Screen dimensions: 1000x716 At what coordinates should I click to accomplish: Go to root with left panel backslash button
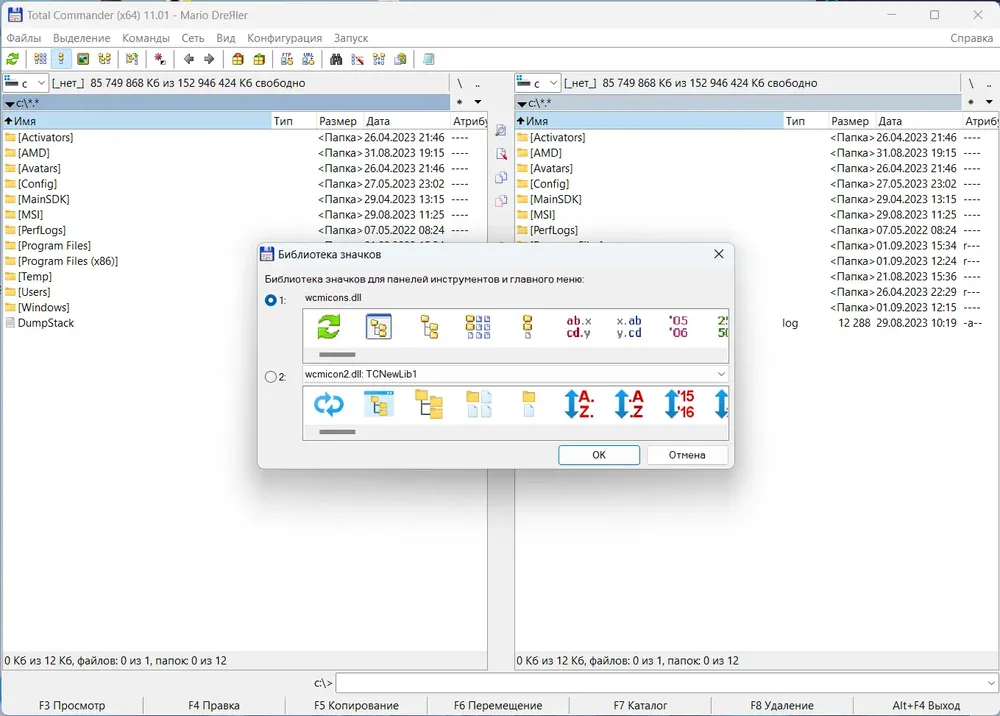coord(459,84)
